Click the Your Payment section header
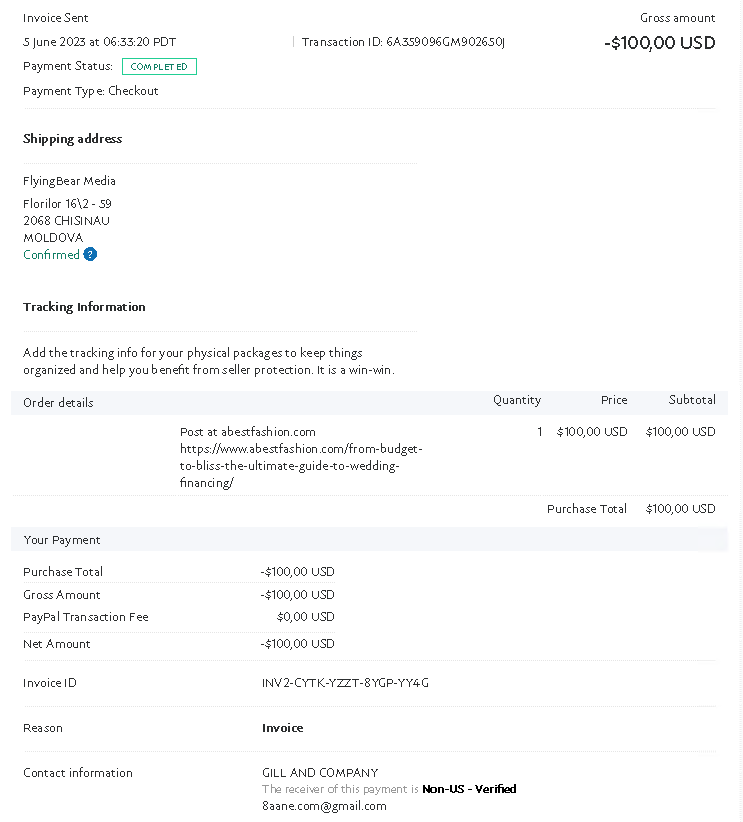 coord(62,540)
